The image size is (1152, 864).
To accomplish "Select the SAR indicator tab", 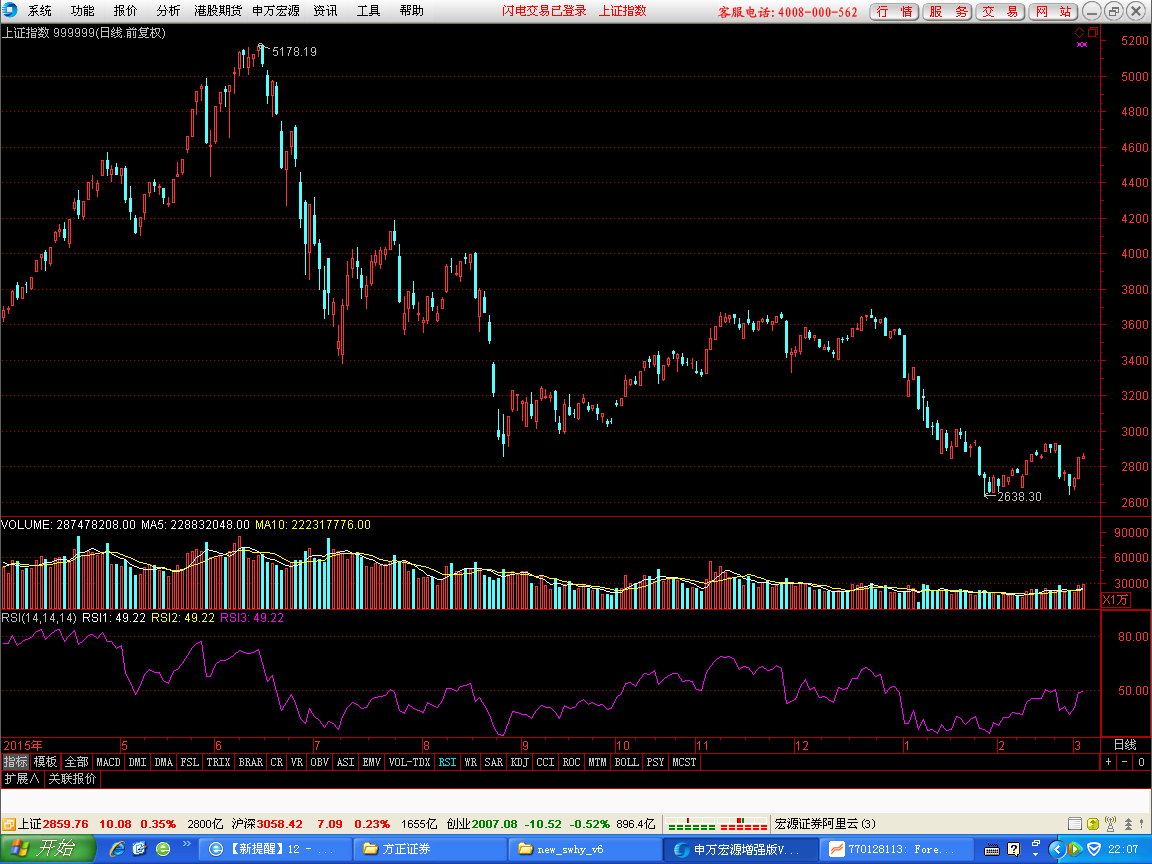I will [x=494, y=763].
